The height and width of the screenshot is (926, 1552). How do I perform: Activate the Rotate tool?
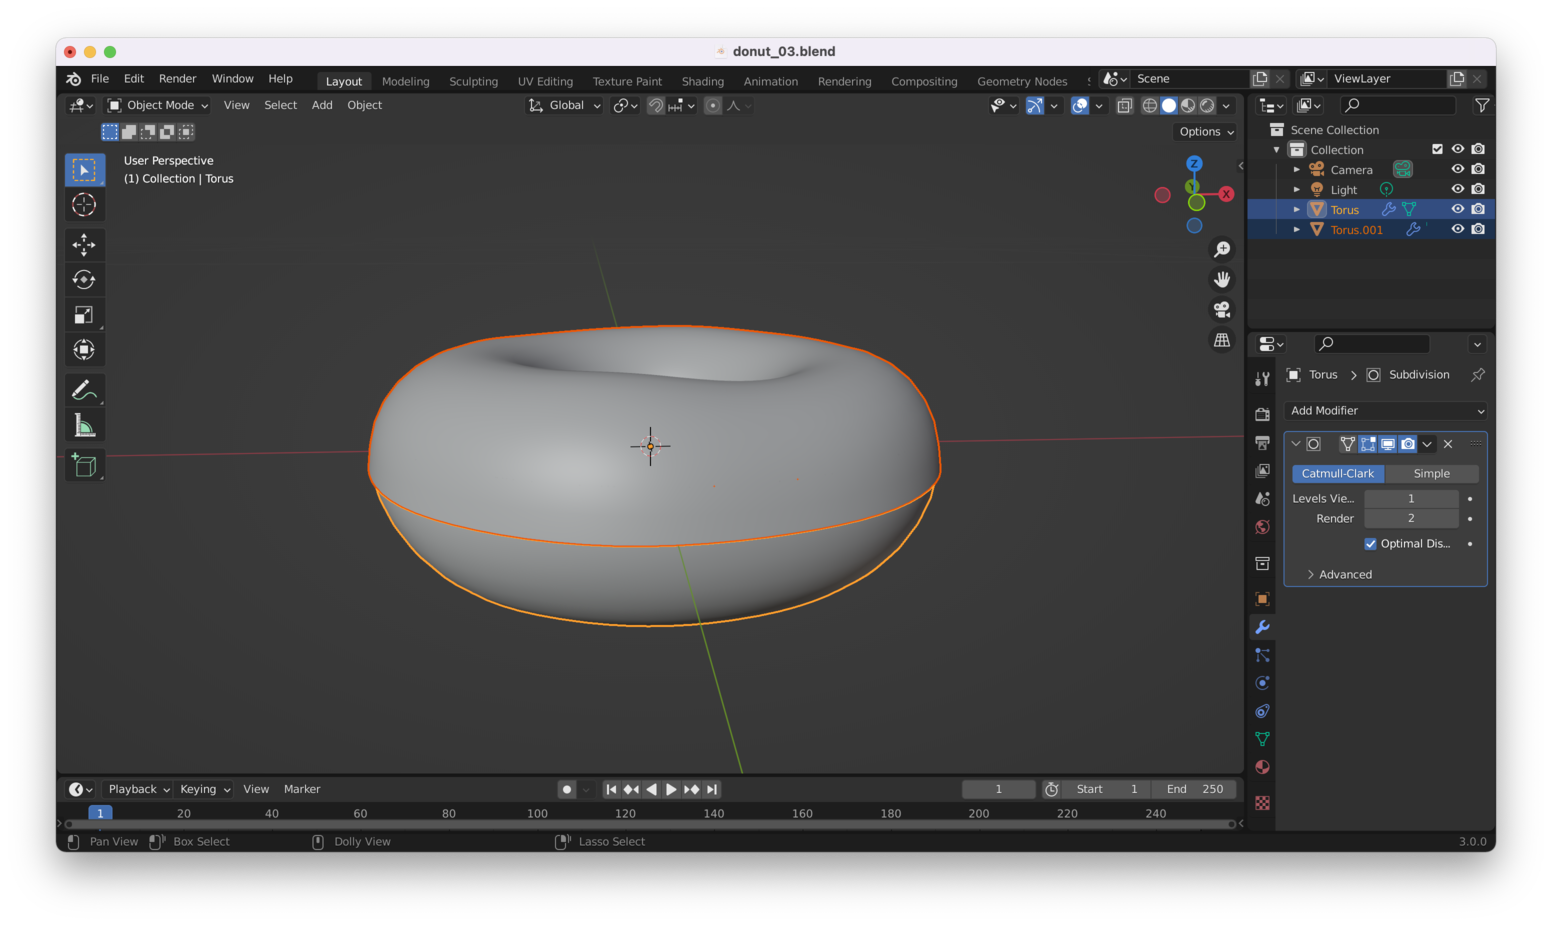[x=84, y=280]
